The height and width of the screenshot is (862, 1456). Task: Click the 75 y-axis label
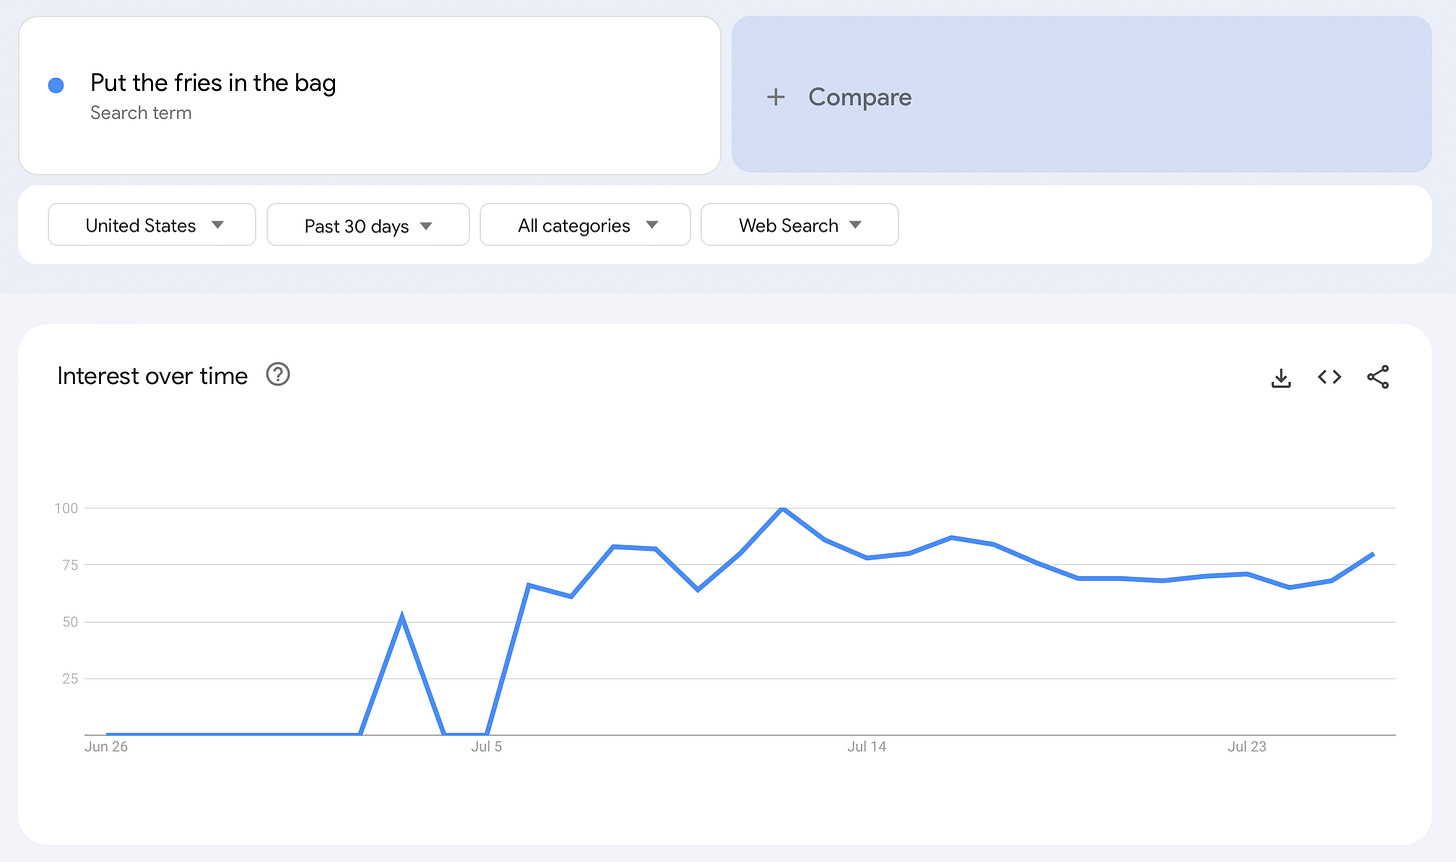point(70,565)
